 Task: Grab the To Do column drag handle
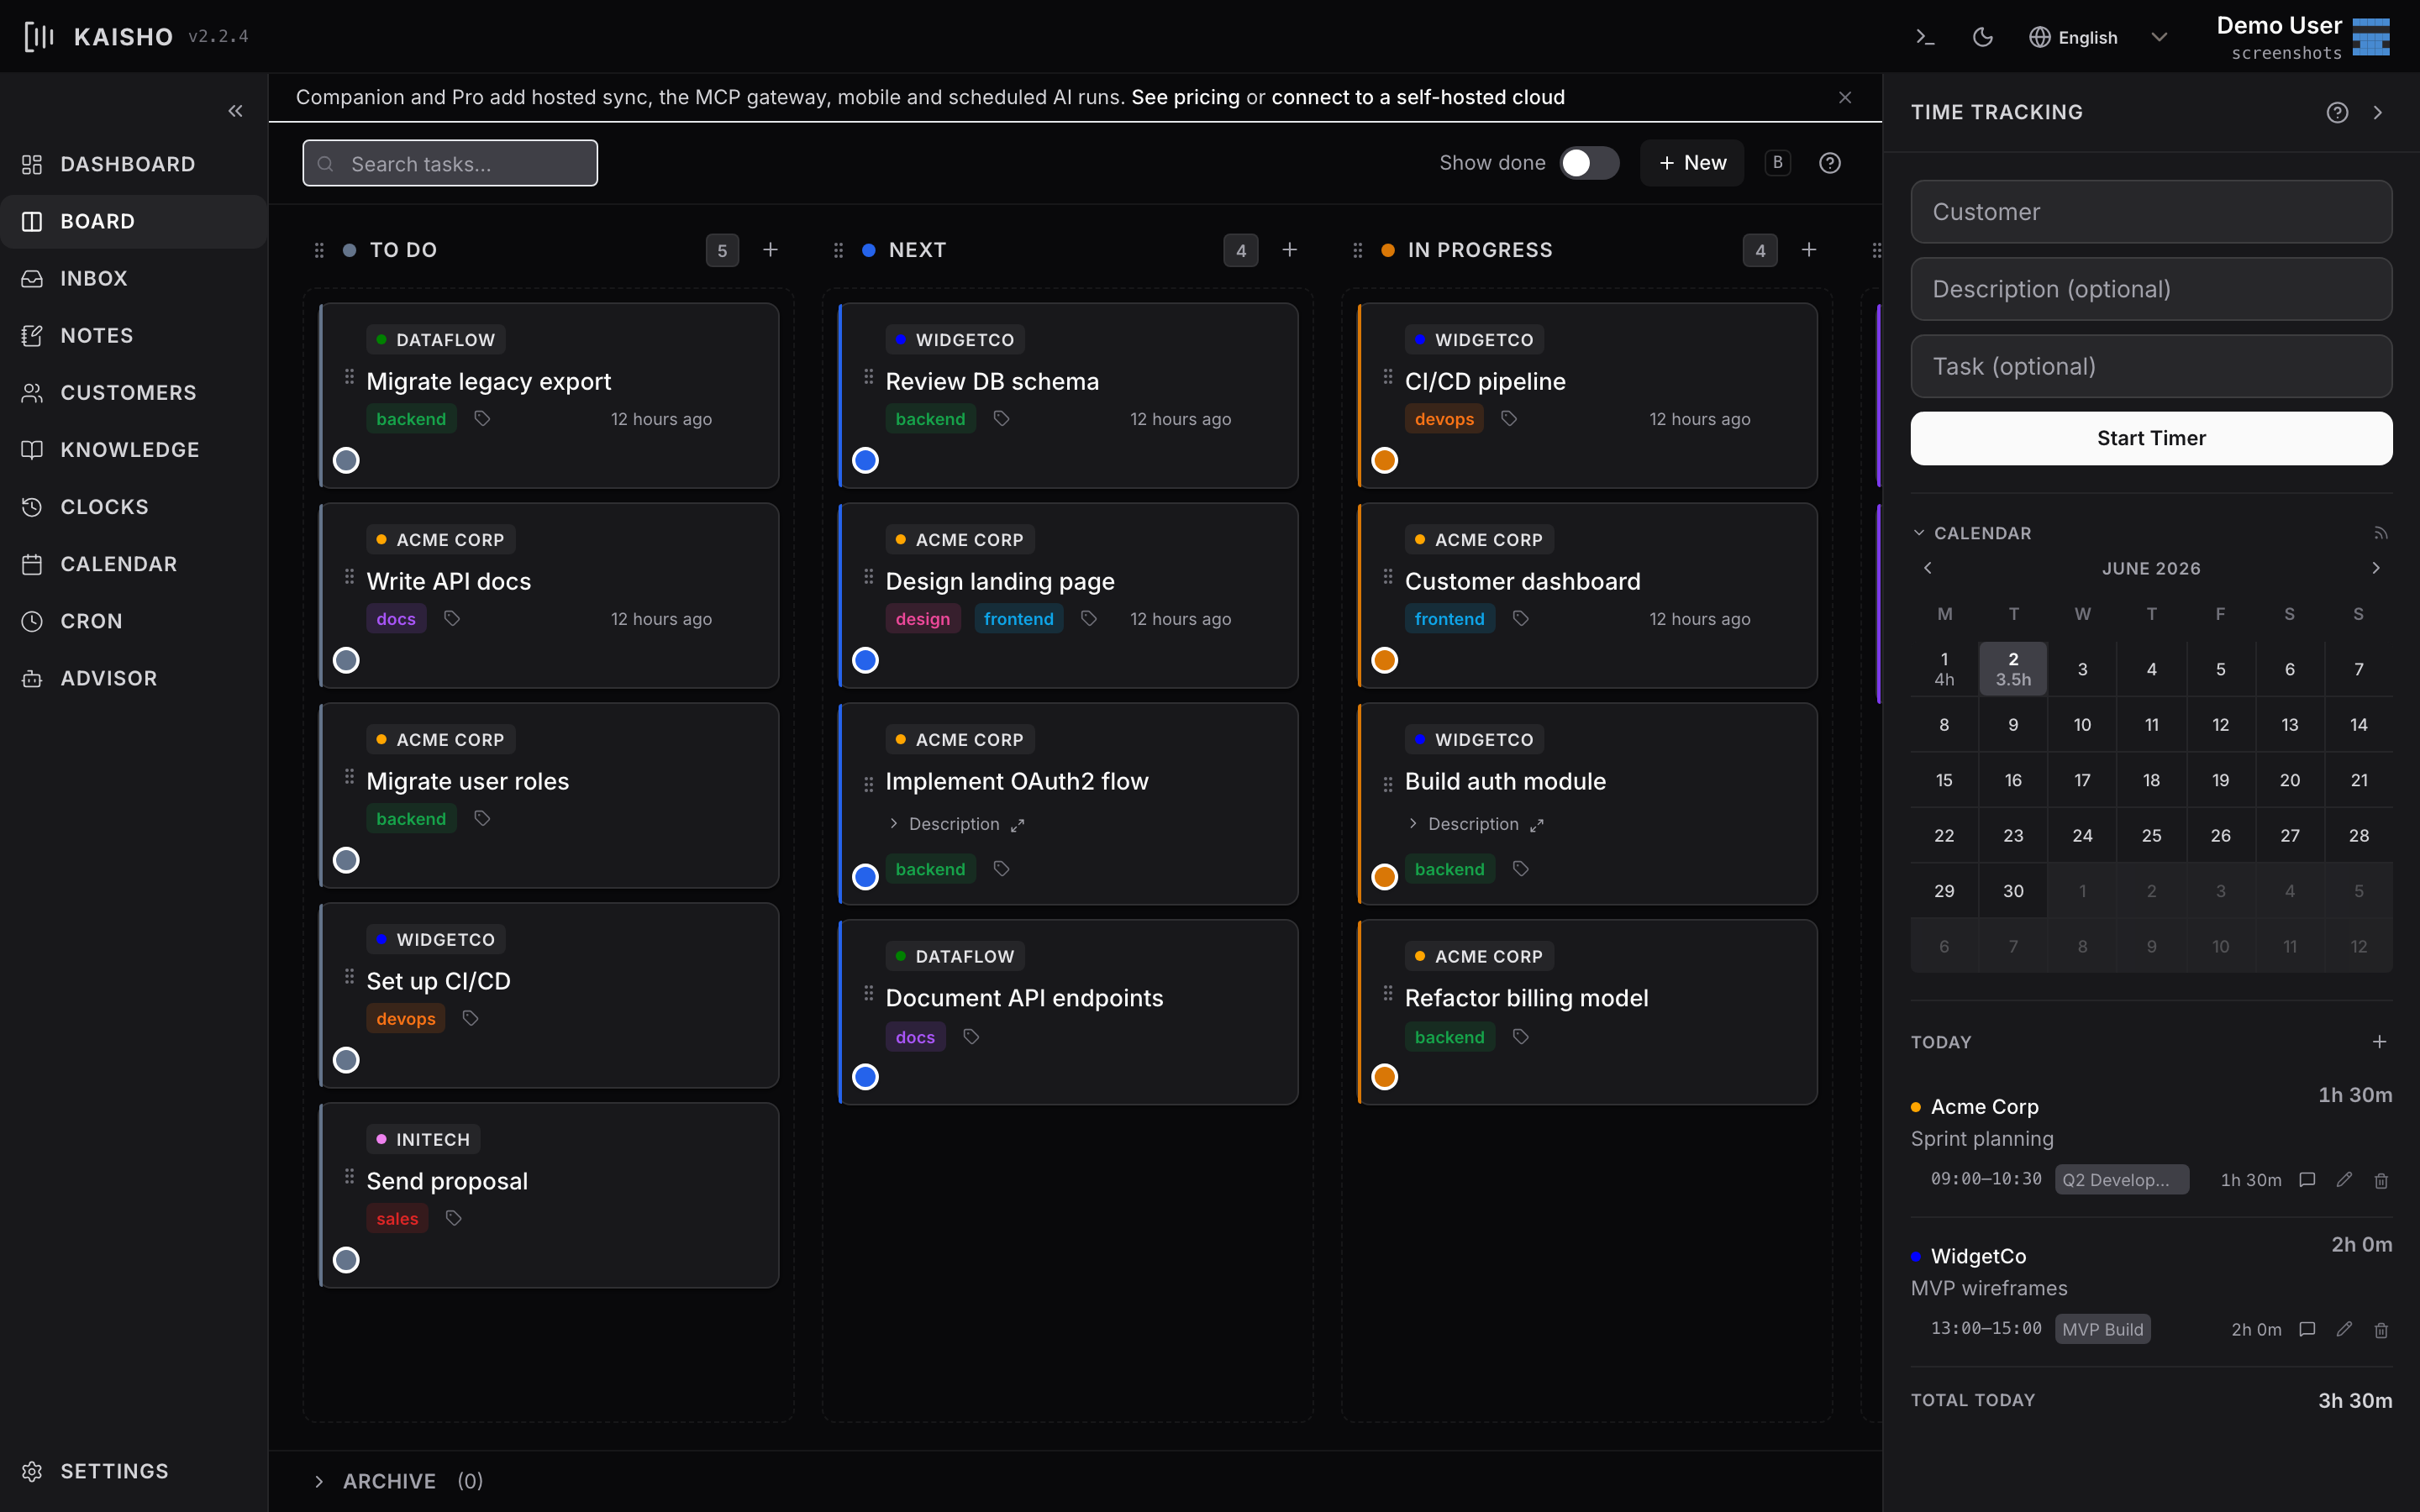click(x=319, y=250)
